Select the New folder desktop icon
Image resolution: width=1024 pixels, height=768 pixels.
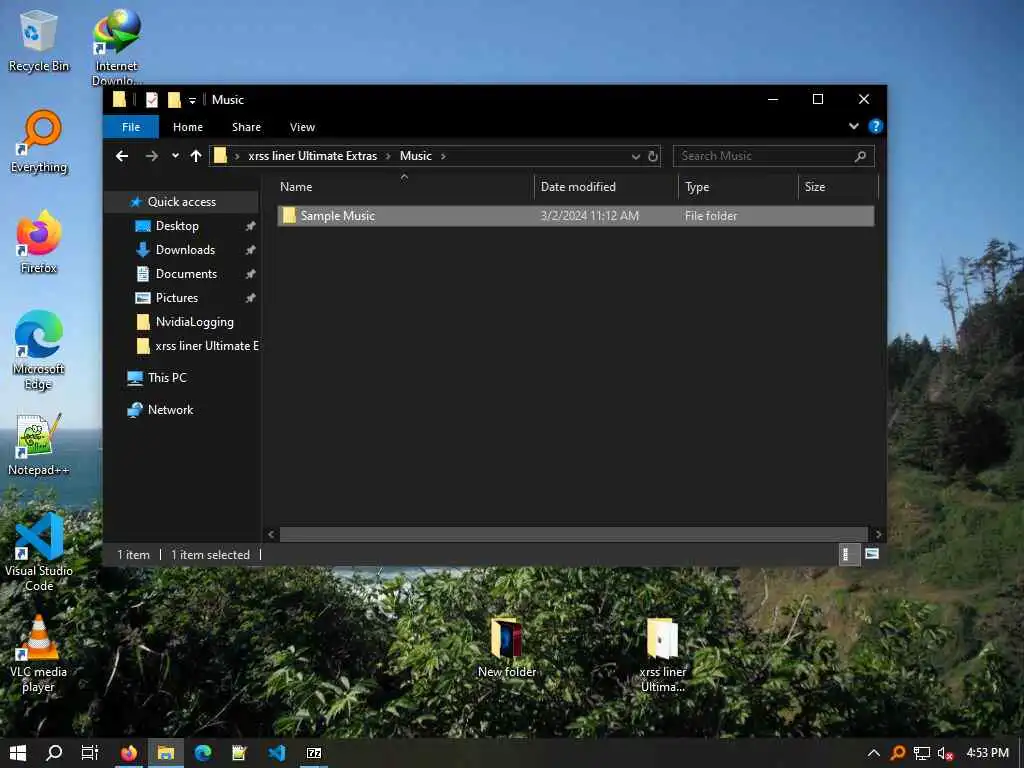(507, 647)
